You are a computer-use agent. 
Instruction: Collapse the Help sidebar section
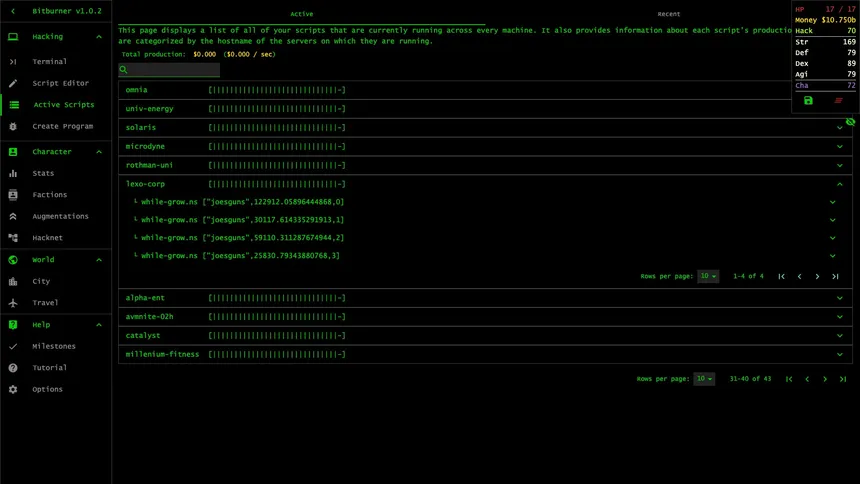click(x=99, y=325)
